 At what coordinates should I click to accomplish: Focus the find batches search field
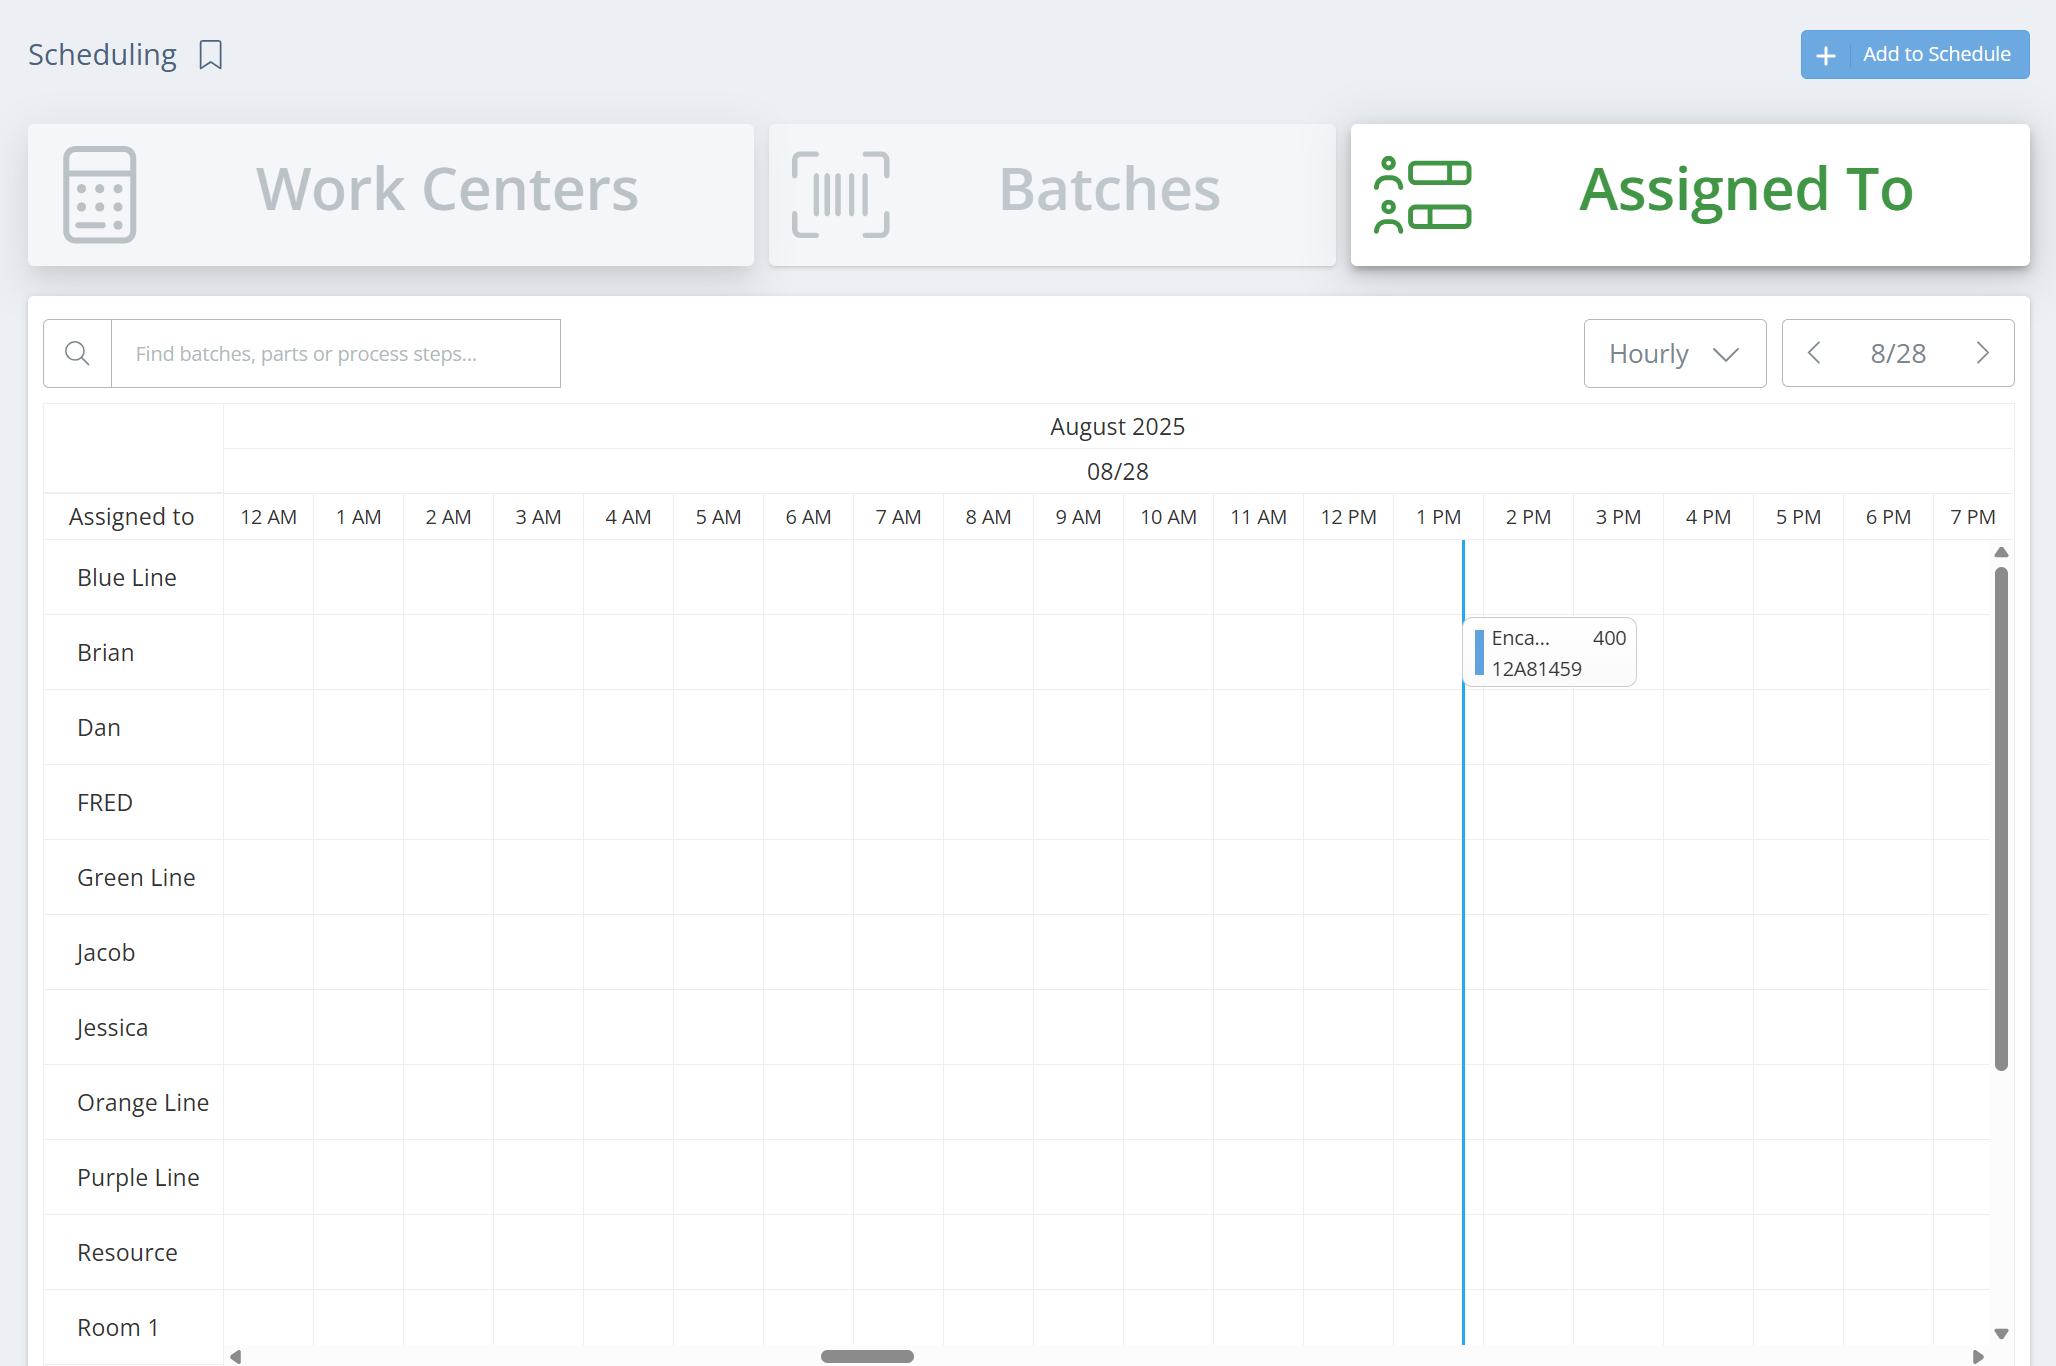tap(335, 353)
